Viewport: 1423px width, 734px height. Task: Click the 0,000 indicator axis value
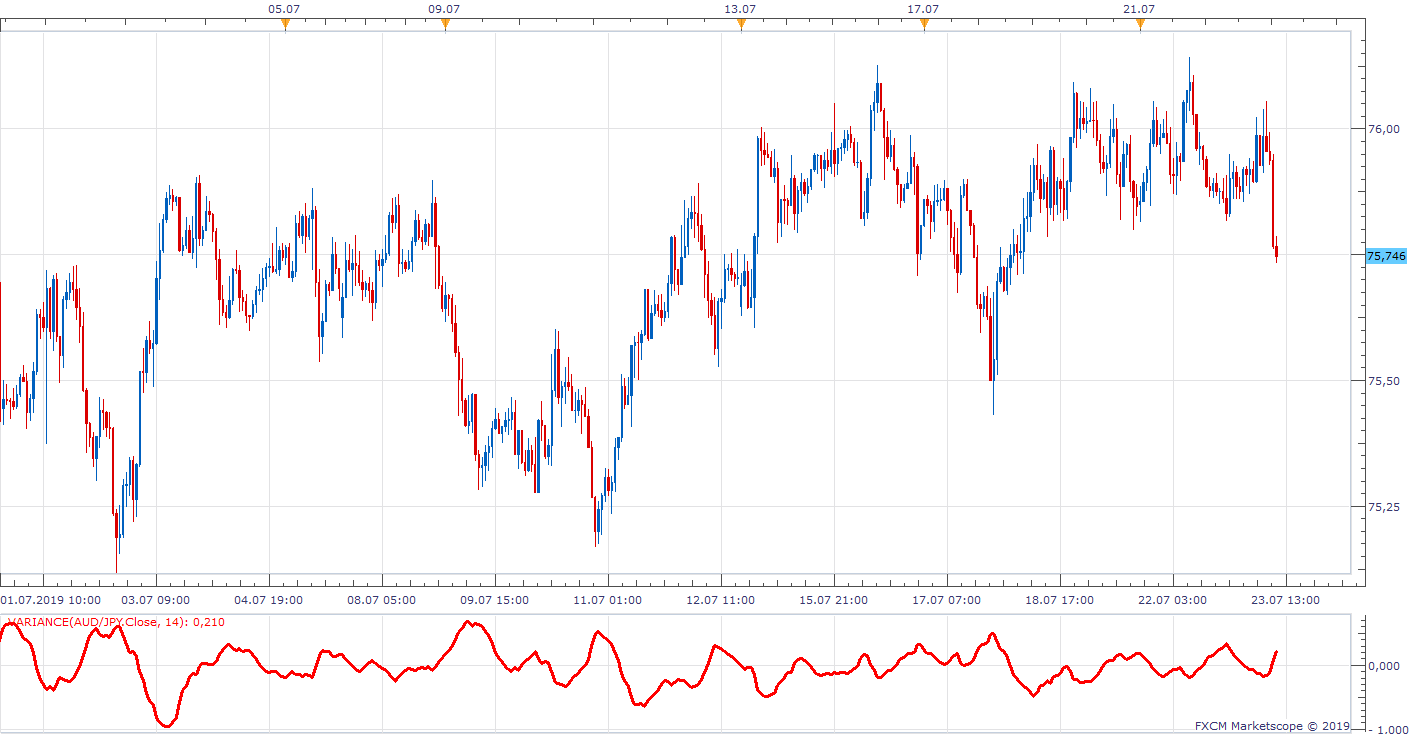click(x=1384, y=666)
